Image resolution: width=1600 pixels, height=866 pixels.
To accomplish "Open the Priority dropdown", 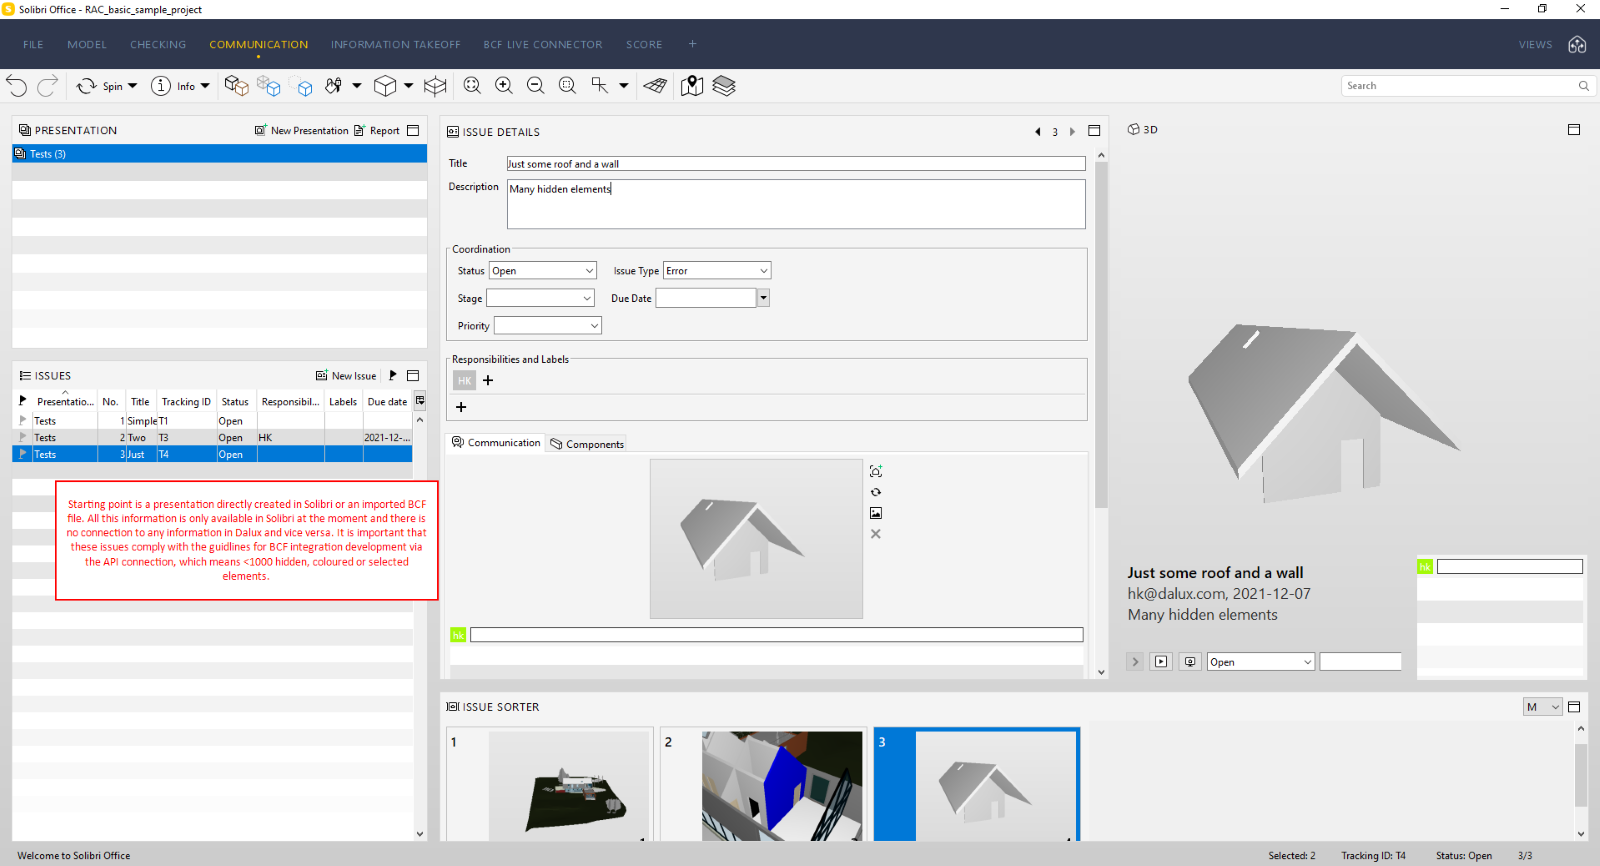I will pos(548,326).
